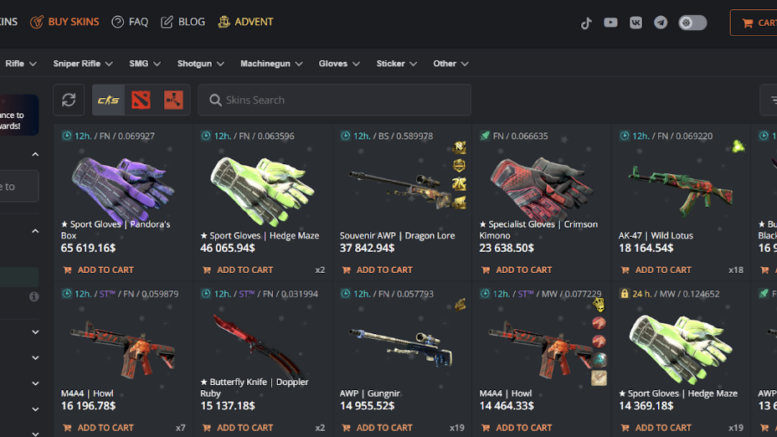The image size is (777, 437).
Task: Expand the Sniper Rifle dropdown
Action: pyautogui.click(x=83, y=63)
